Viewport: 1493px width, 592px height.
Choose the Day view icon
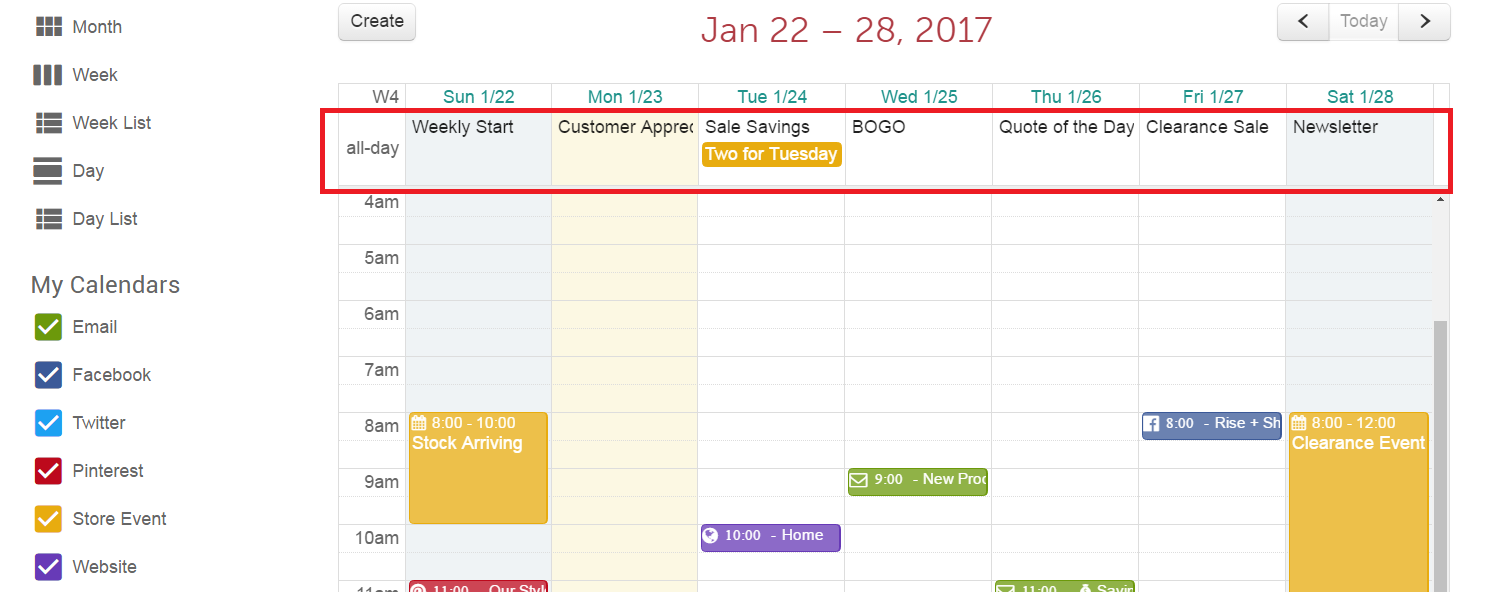click(x=48, y=171)
